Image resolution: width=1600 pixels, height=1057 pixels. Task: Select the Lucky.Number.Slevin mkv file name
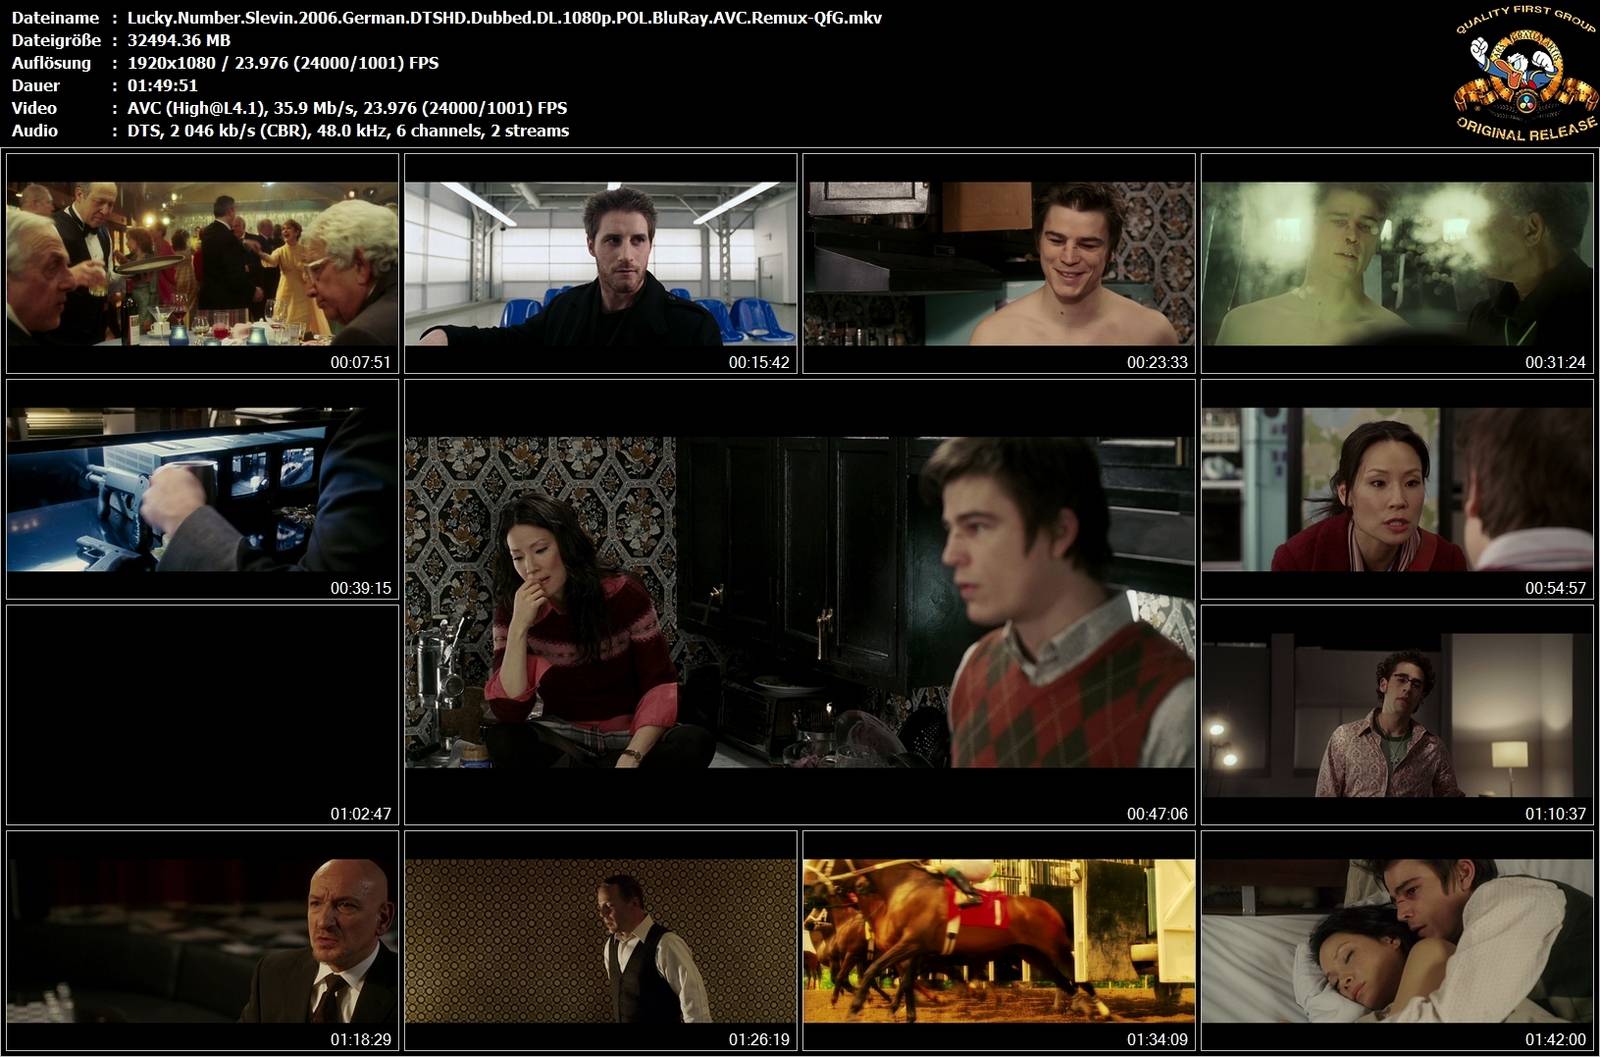(x=504, y=17)
